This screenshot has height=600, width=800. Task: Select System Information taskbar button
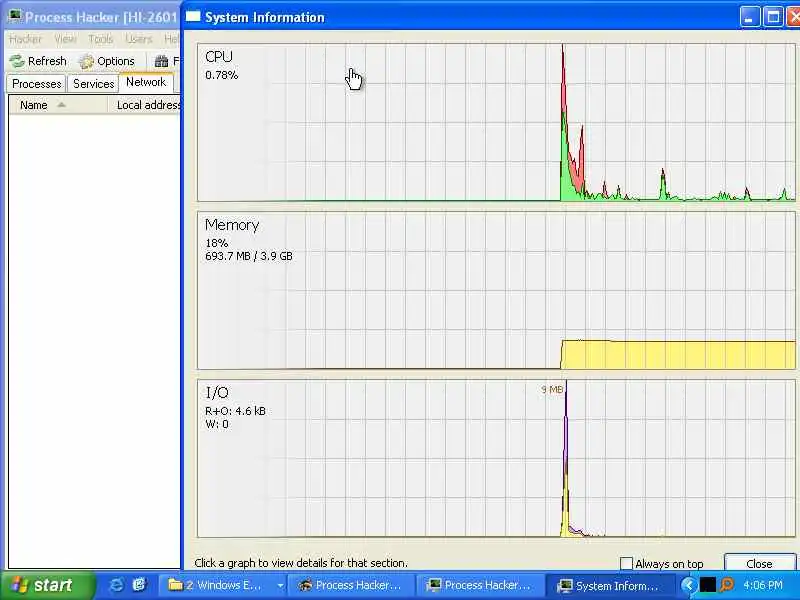point(609,585)
